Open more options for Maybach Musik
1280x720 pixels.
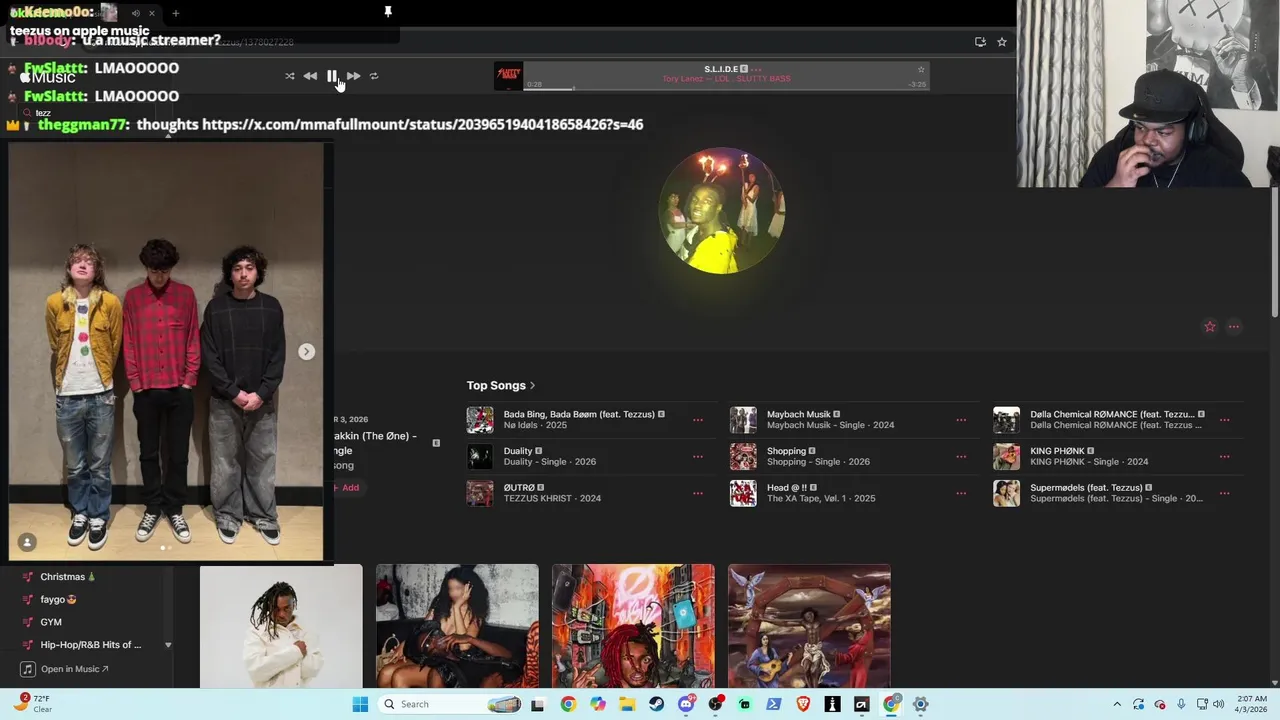click(x=961, y=420)
